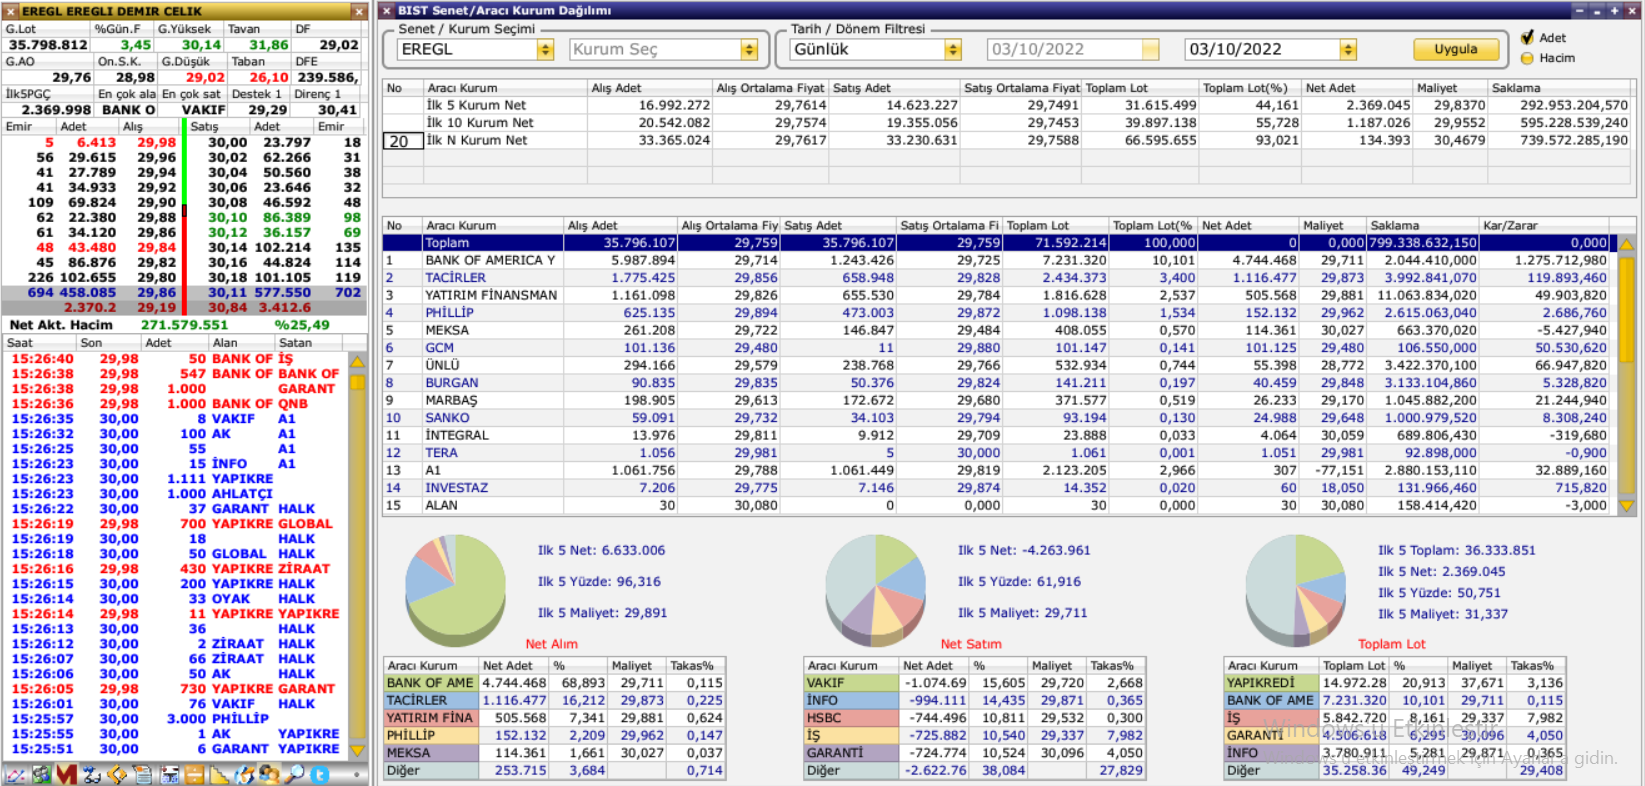This screenshot has height=786, width=1645.
Task: Click the Saklama header in the summary table
Action: tap(1559, 88)
